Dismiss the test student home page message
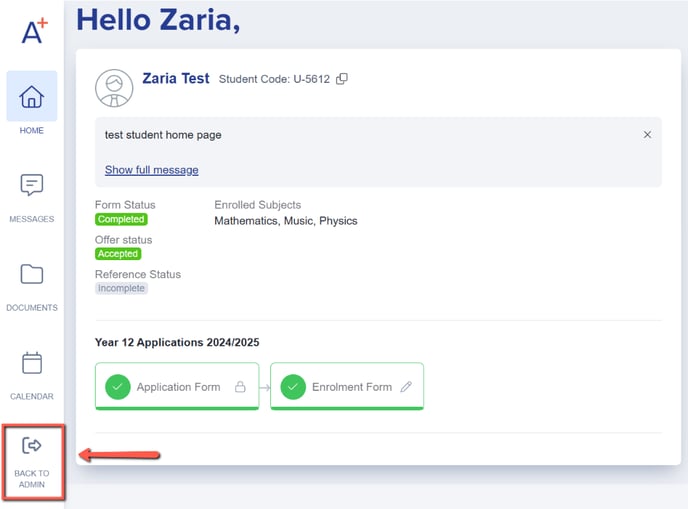Viewport: 688px width, 509px height. coord(647,135)
